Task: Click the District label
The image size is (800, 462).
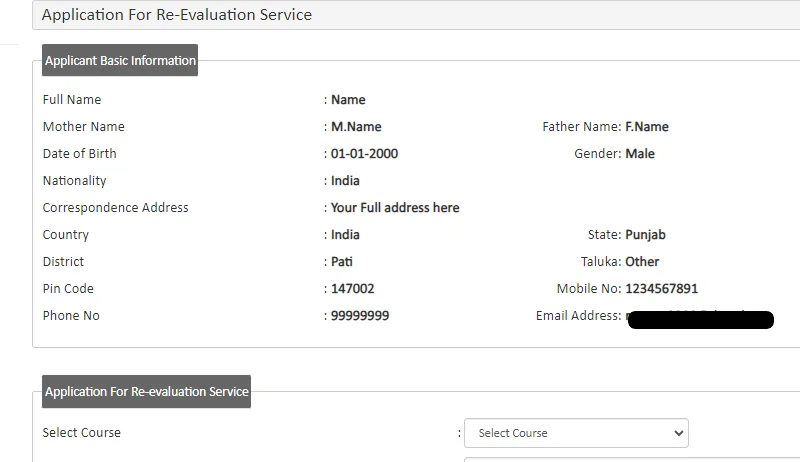Action: (x=63, y=262)
